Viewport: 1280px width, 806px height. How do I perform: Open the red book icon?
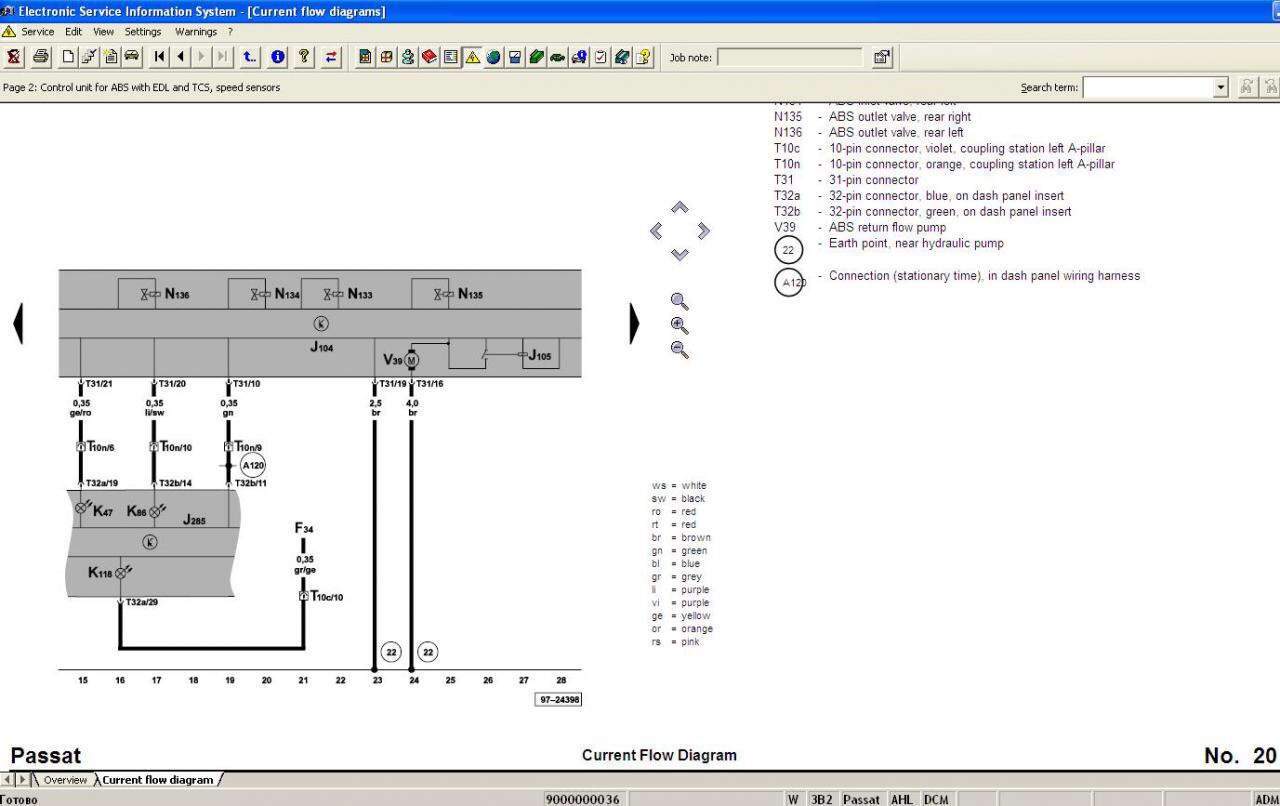[429, 57]
